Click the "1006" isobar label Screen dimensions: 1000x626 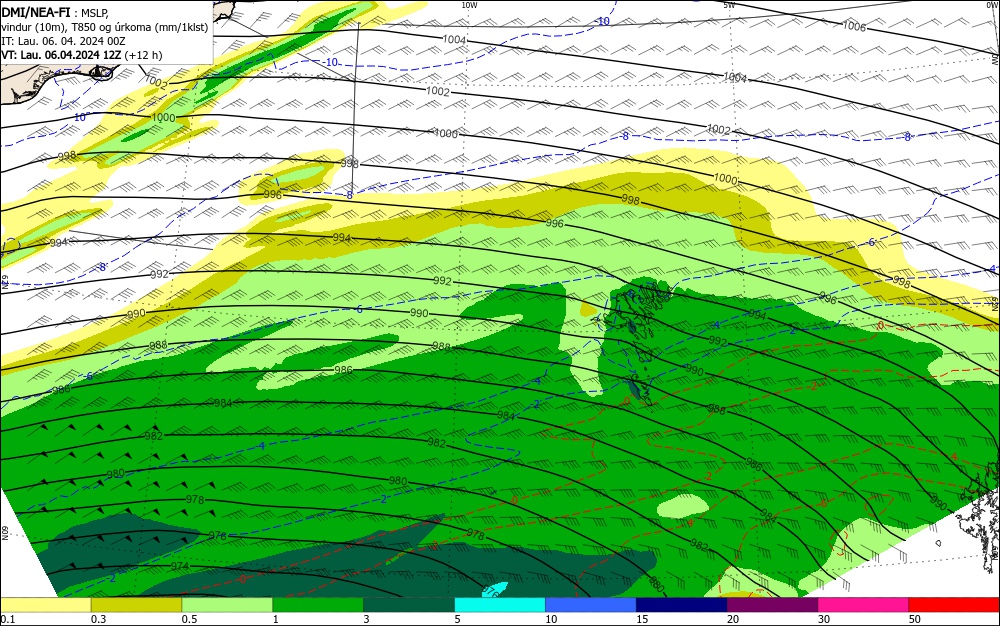(x=854, y=26)
